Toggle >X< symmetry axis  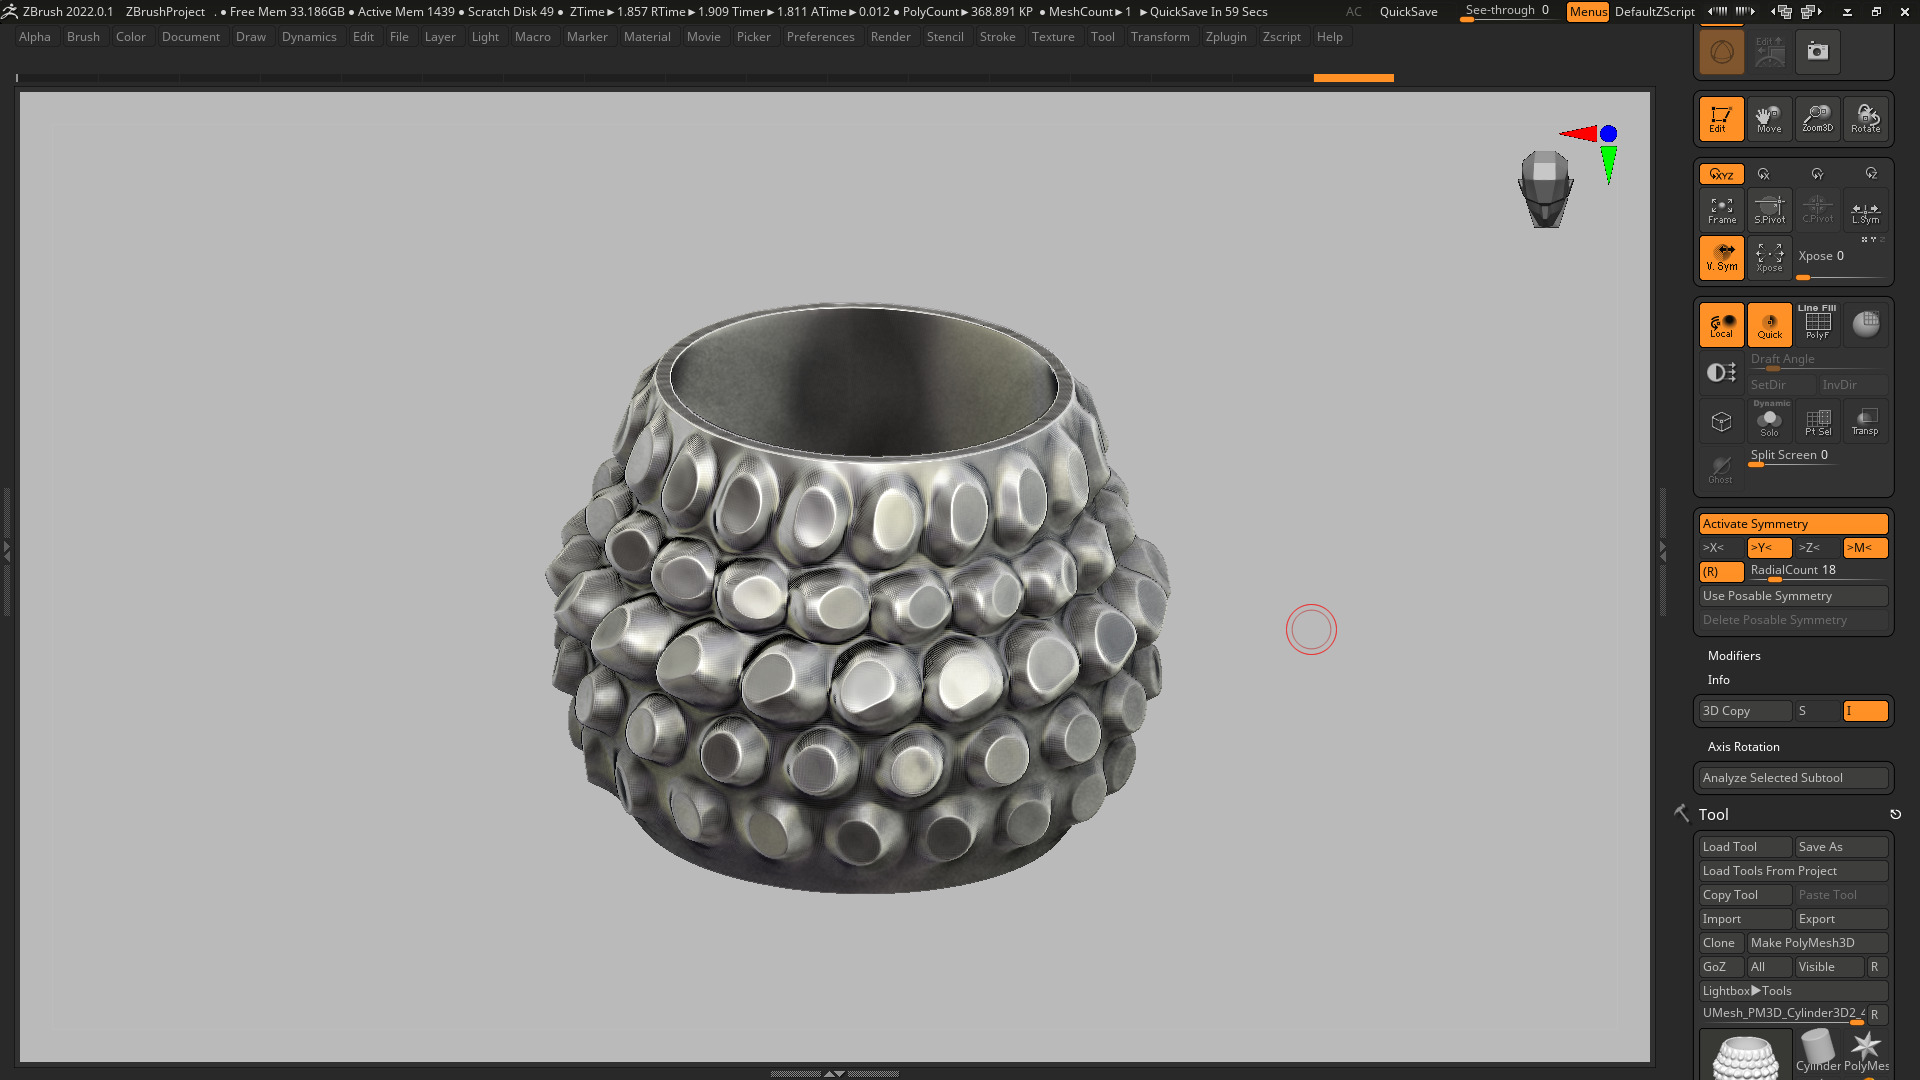point(1721,548)
